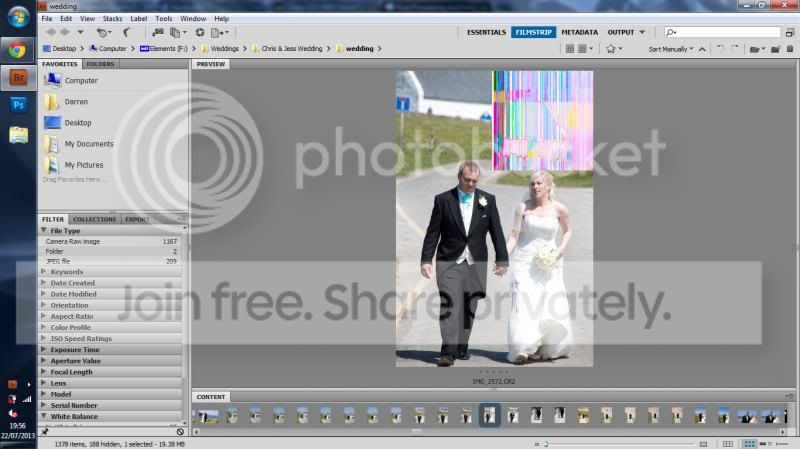Expand the Focal Length filter section
Image resolution: width=800 pixels, height=449 pixels.
[x=71, y=372]
